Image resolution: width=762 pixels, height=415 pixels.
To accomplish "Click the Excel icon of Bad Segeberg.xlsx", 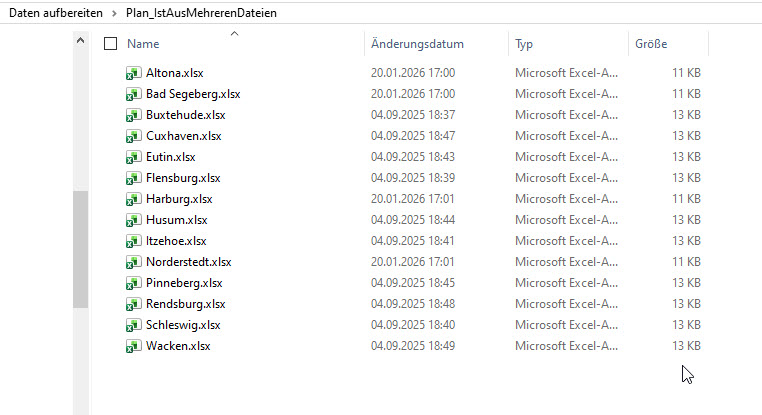I will pos(133,94).
